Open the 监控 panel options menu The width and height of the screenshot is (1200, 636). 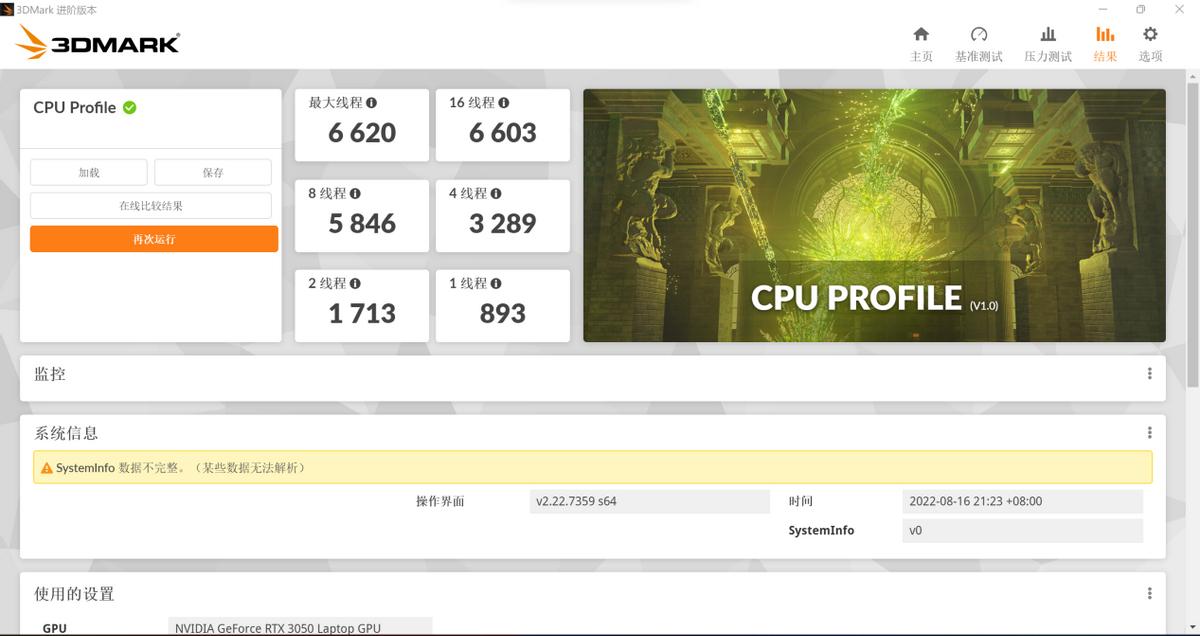(x=1148, y=374)
